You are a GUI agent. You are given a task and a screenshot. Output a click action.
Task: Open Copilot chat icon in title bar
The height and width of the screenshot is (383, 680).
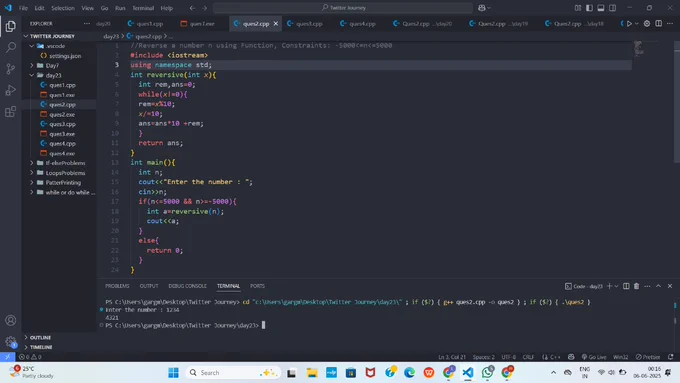482,8
